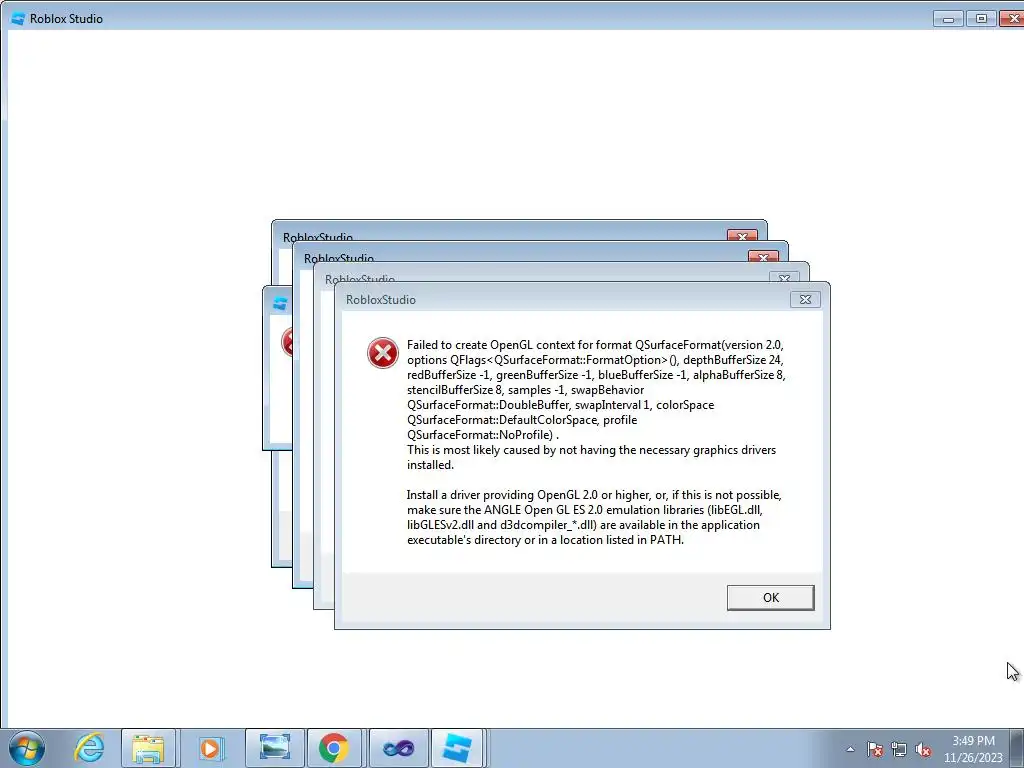This screenshot has height=768, width=1024.
Task: Click the "Roblox Studio" main window title text
Action: pos(66,19)
